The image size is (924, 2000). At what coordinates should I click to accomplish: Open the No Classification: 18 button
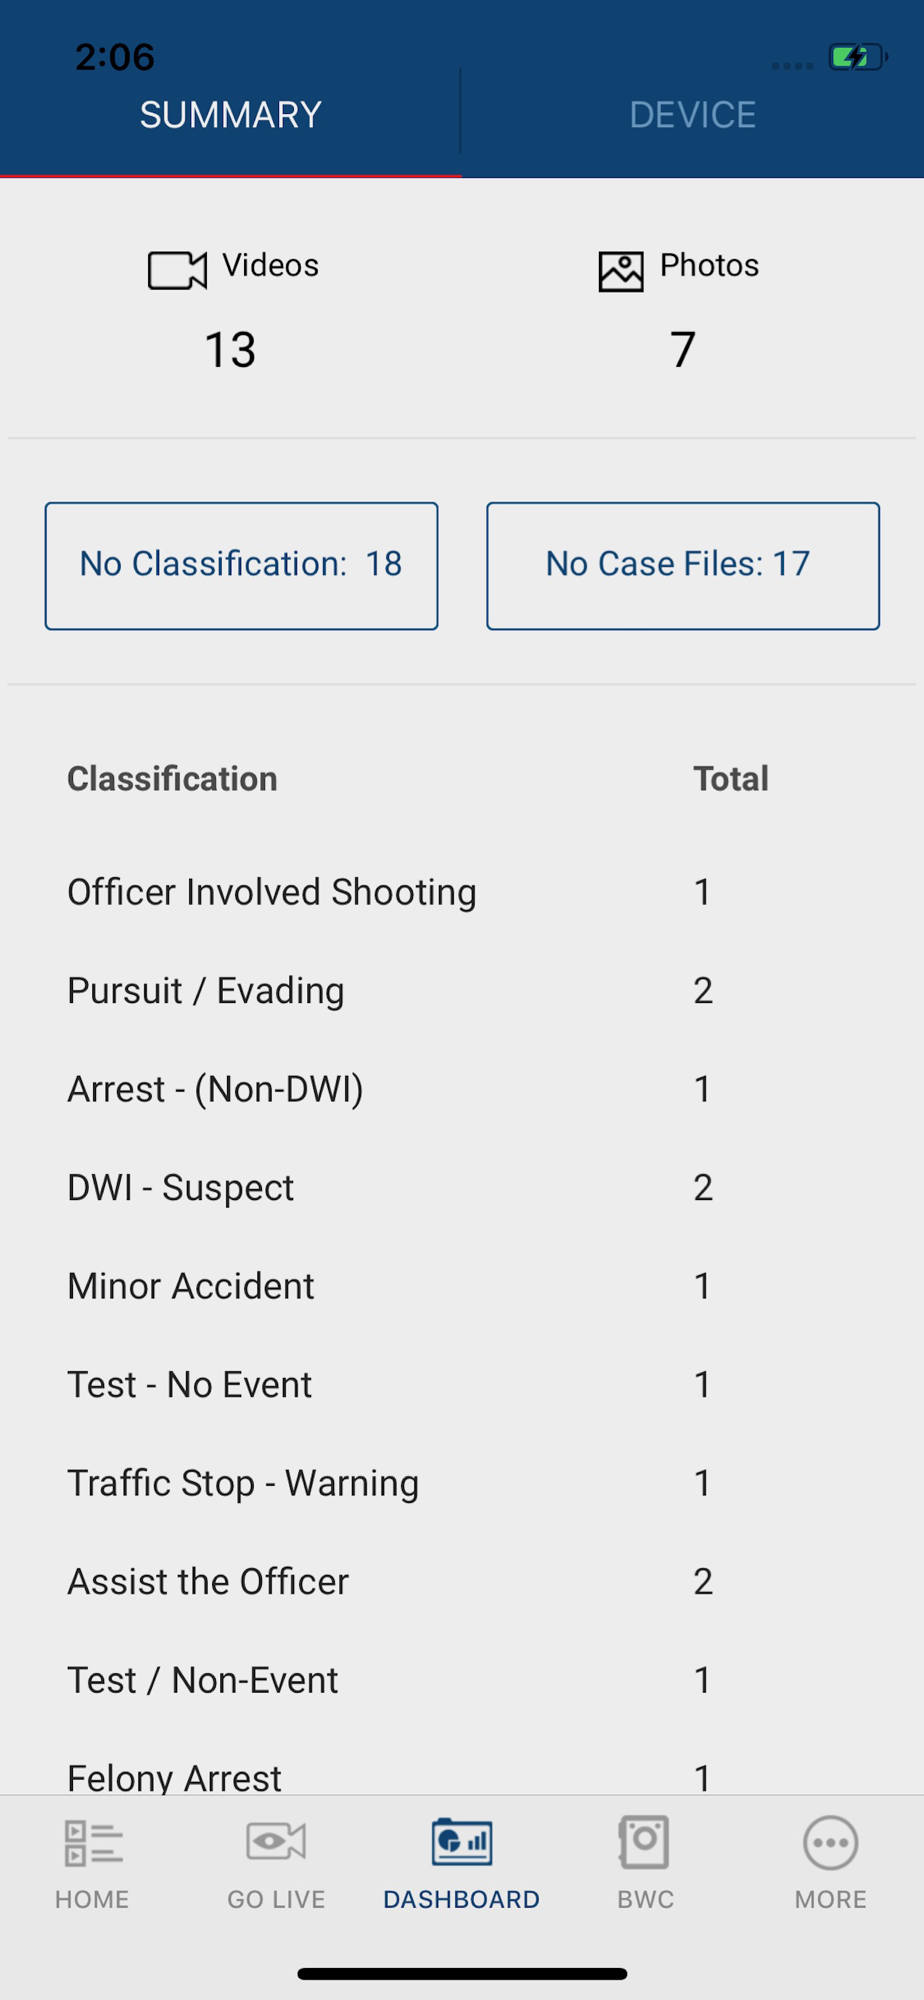(241, 566)
